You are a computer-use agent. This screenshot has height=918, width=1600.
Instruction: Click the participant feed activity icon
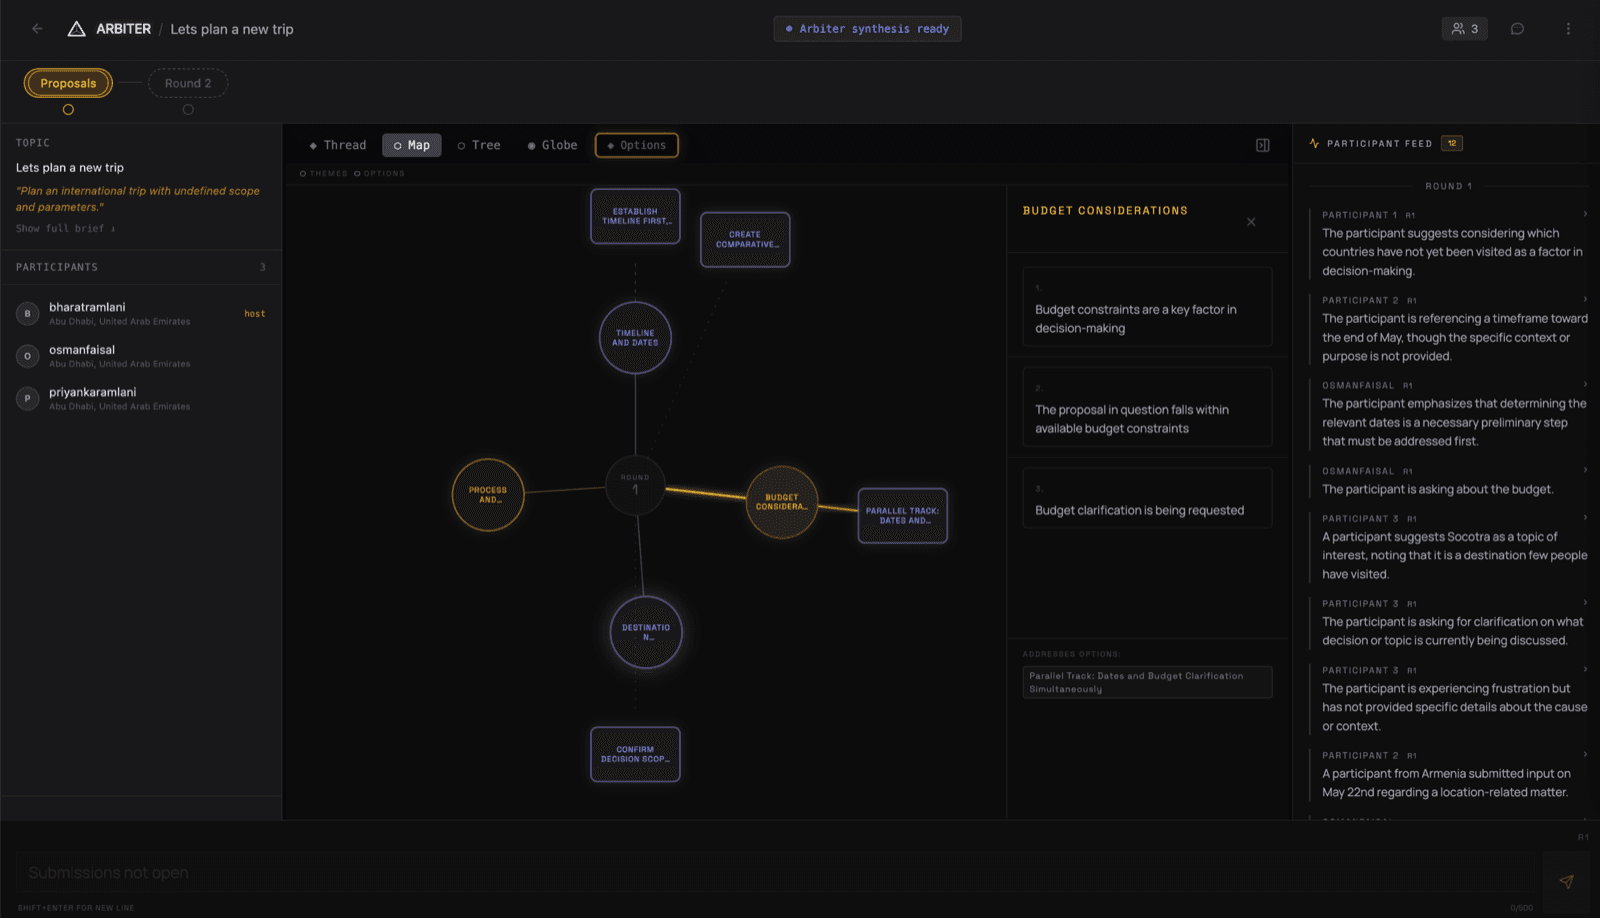(1314, 143)
